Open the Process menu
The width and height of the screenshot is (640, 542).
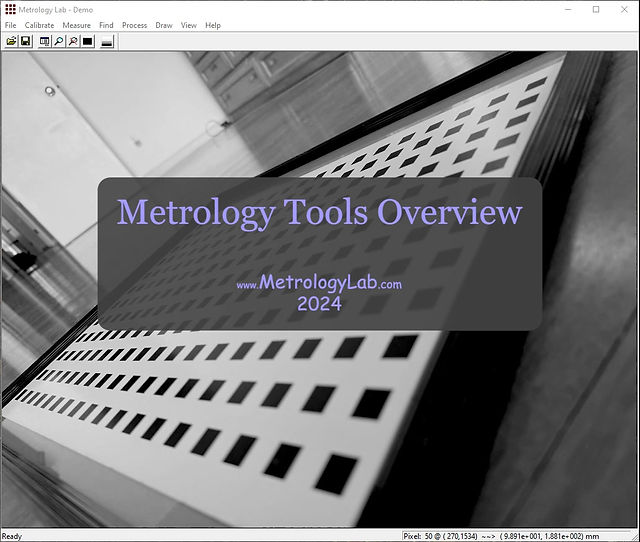[x=134, y=25]
